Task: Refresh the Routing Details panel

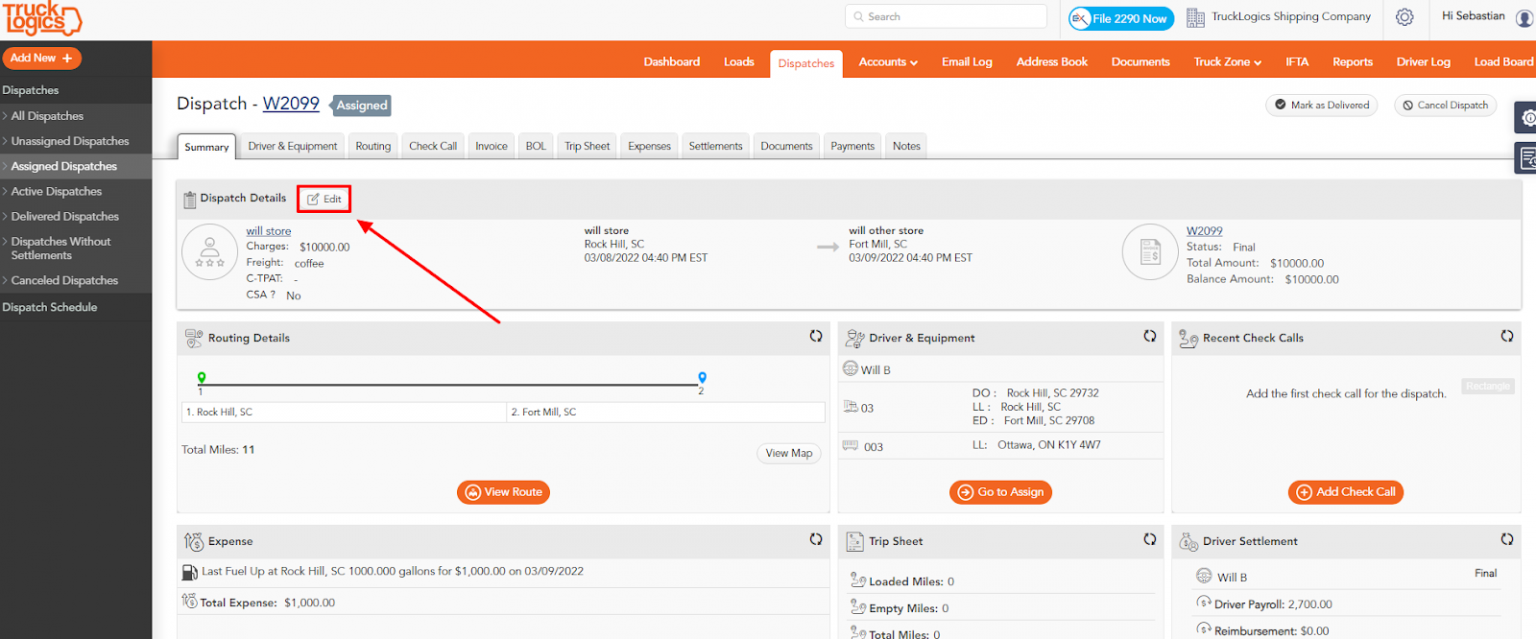Action: (816, 337)
